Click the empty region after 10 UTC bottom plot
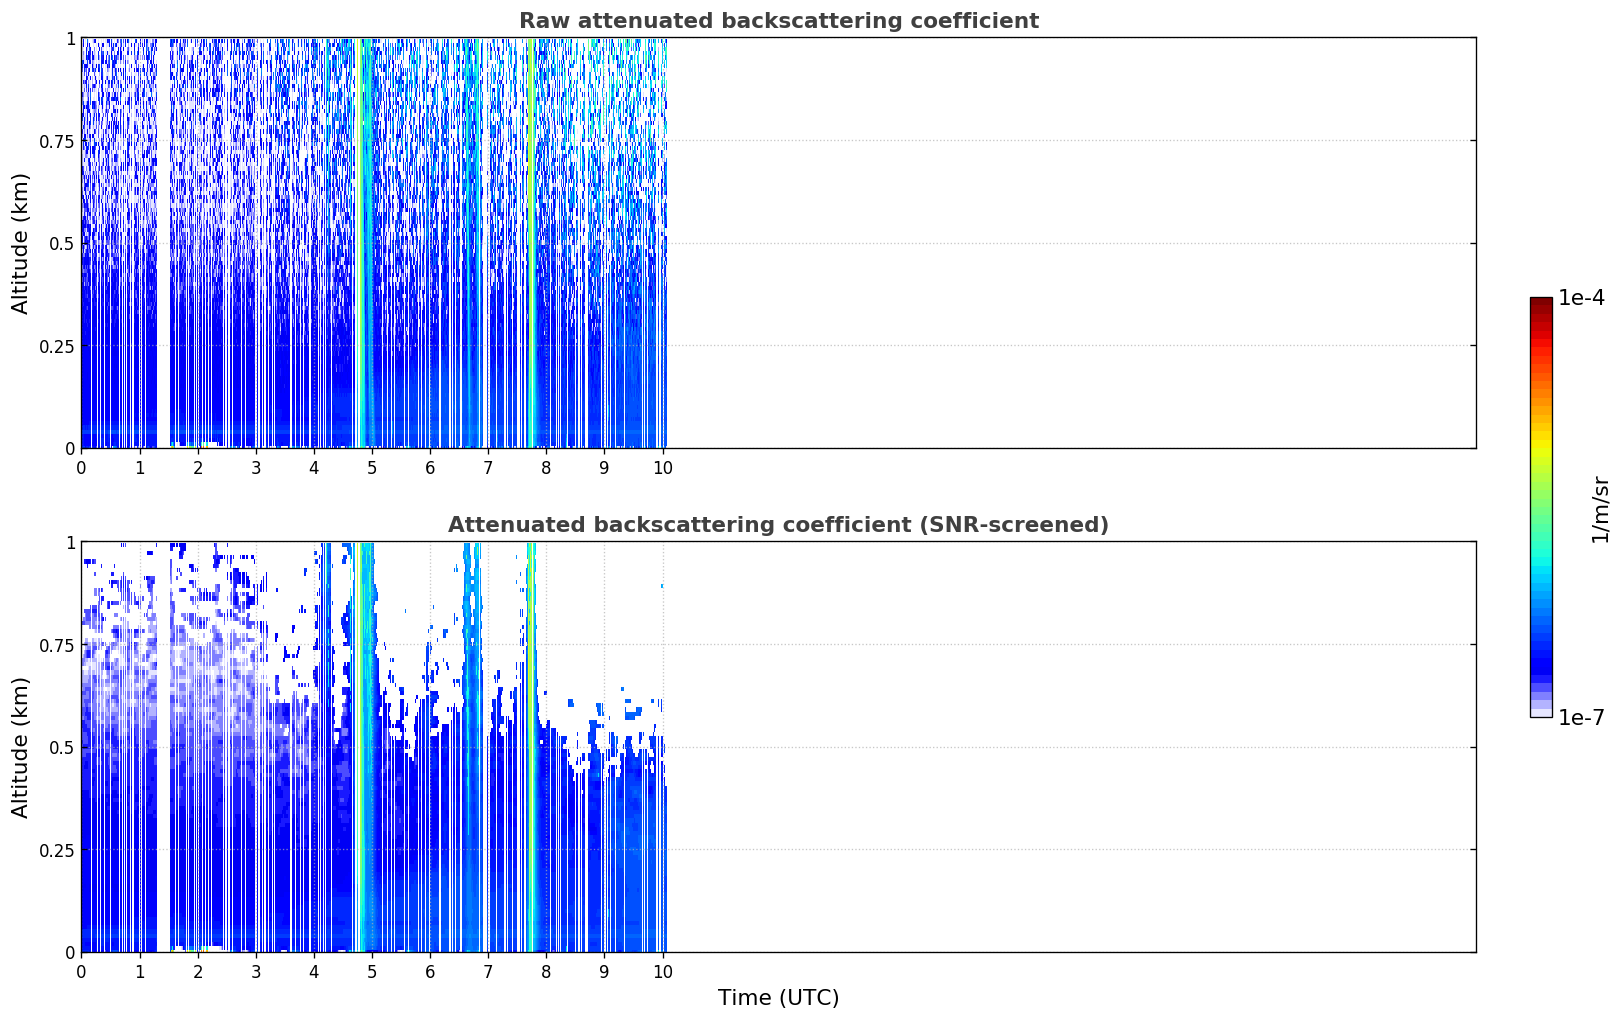Viewport: 1621px width, 1020px height. coord(1071,747)
